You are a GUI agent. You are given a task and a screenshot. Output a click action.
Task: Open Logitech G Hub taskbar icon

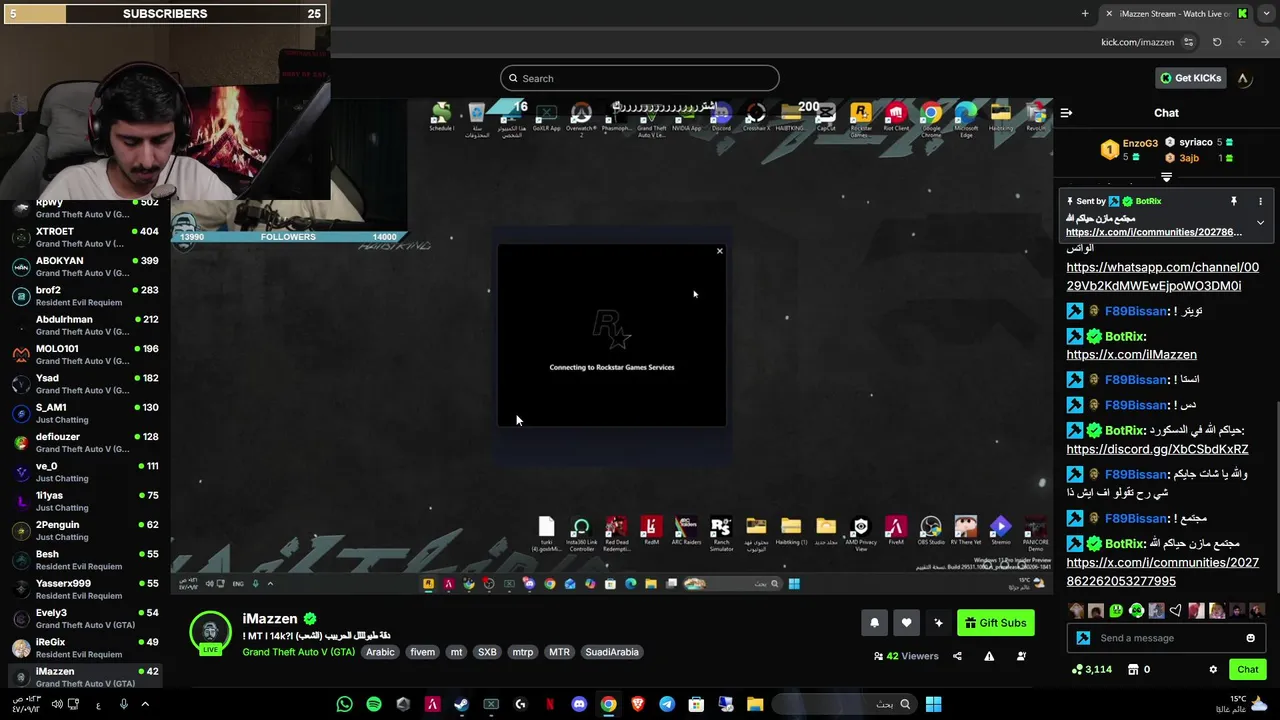pos(520,704)
